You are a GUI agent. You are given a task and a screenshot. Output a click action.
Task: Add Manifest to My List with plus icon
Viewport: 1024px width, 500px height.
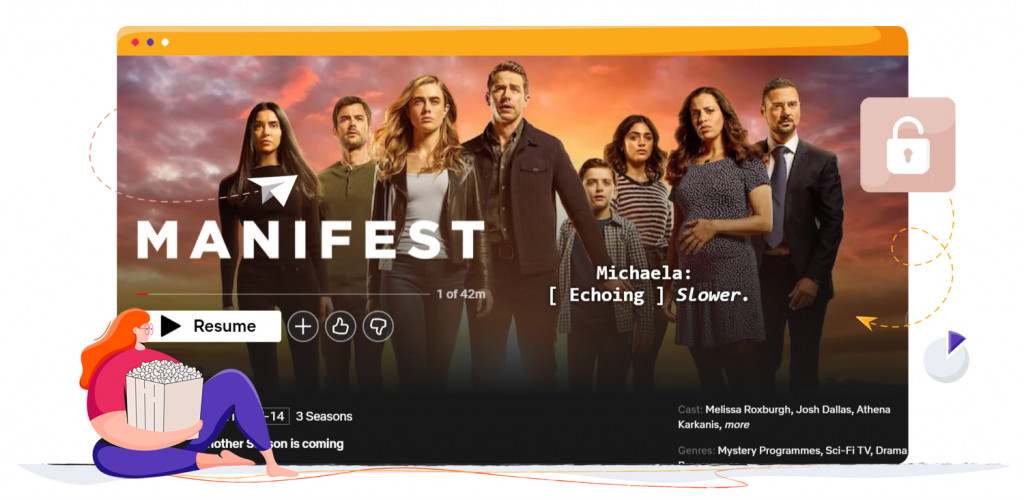303,326
